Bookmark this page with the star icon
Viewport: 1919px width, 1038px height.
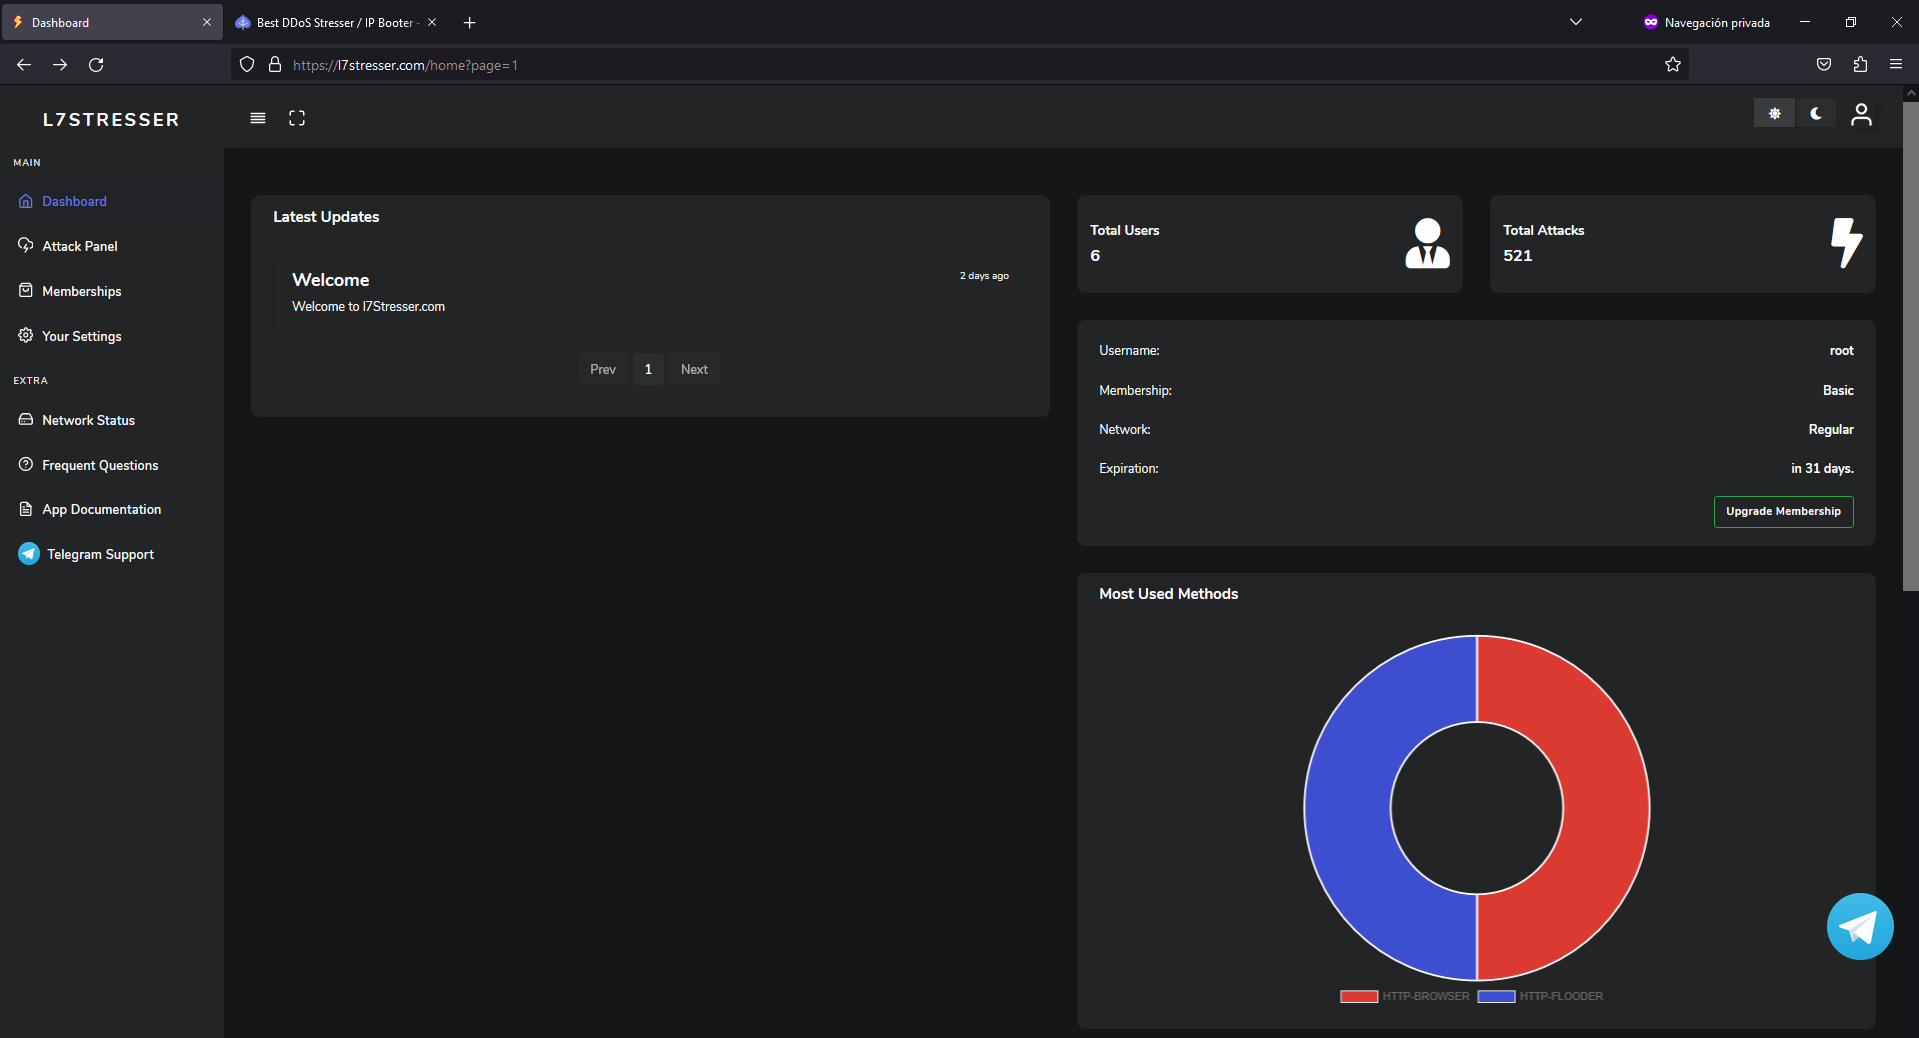coord(1673,65)
